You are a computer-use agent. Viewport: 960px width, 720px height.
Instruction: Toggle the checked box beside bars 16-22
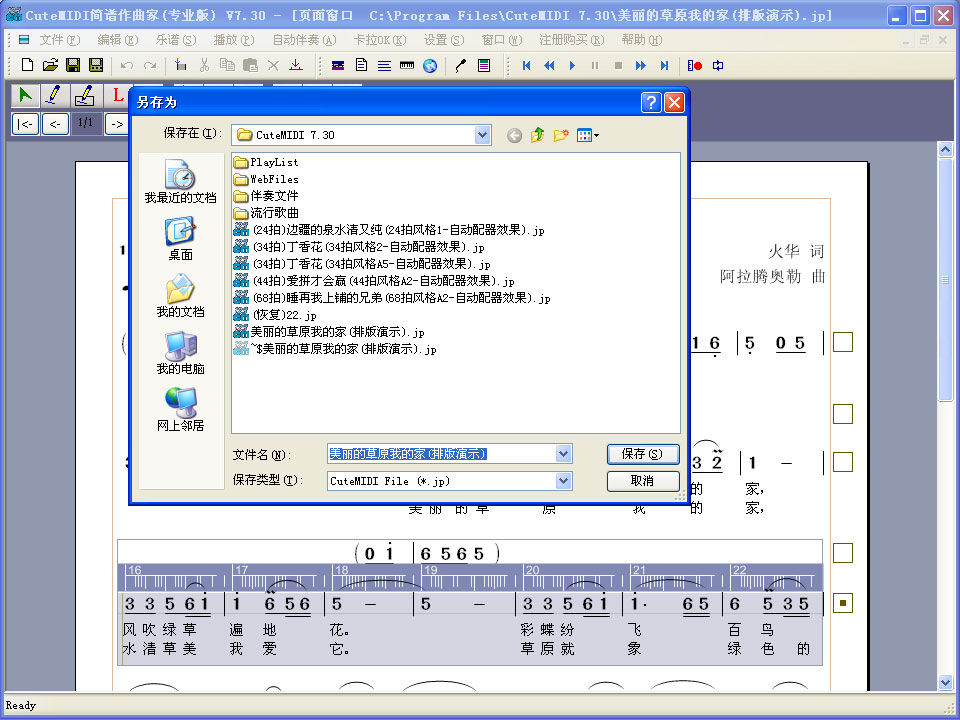[843, 603]
